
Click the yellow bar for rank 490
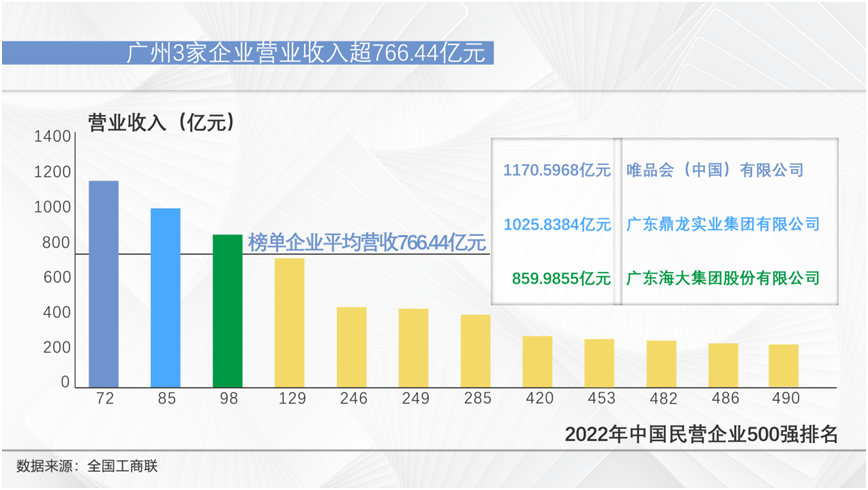click(784, 366)
